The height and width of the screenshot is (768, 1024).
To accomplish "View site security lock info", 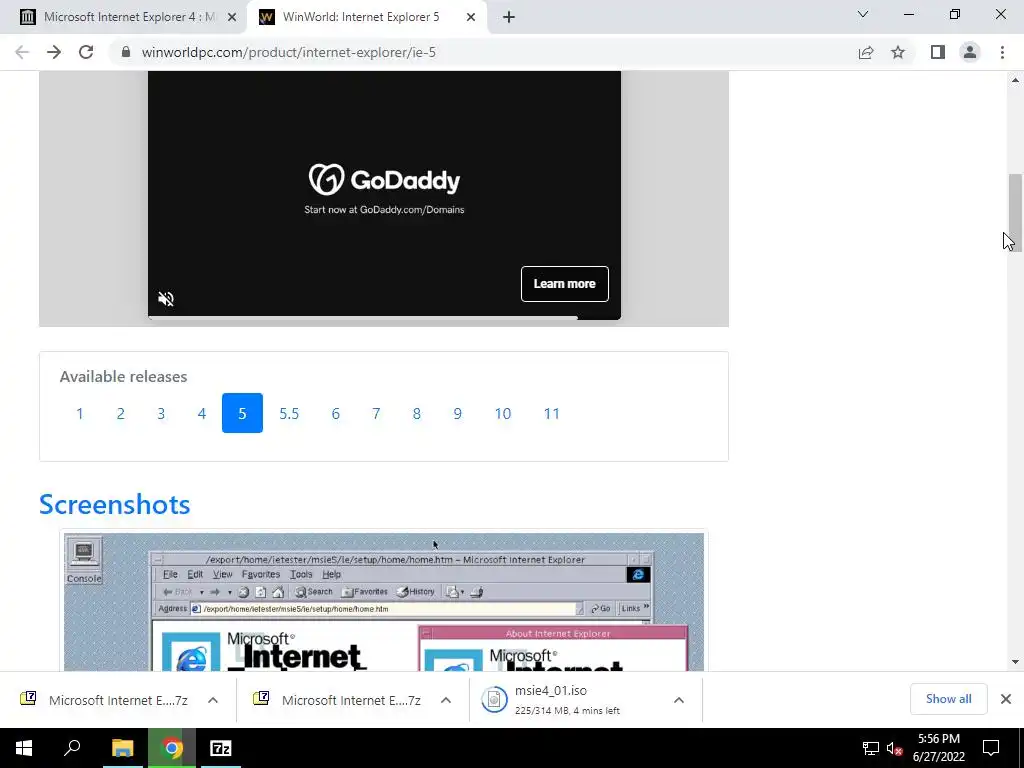I will pos(126,52).
